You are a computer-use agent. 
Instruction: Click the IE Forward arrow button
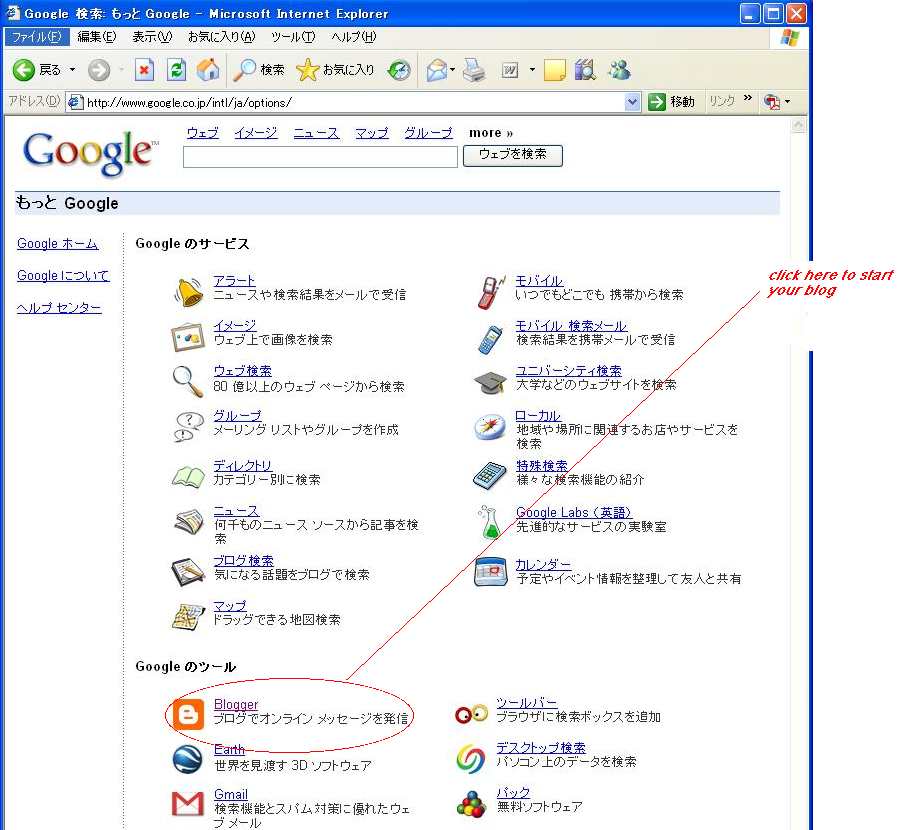point(99,70)
